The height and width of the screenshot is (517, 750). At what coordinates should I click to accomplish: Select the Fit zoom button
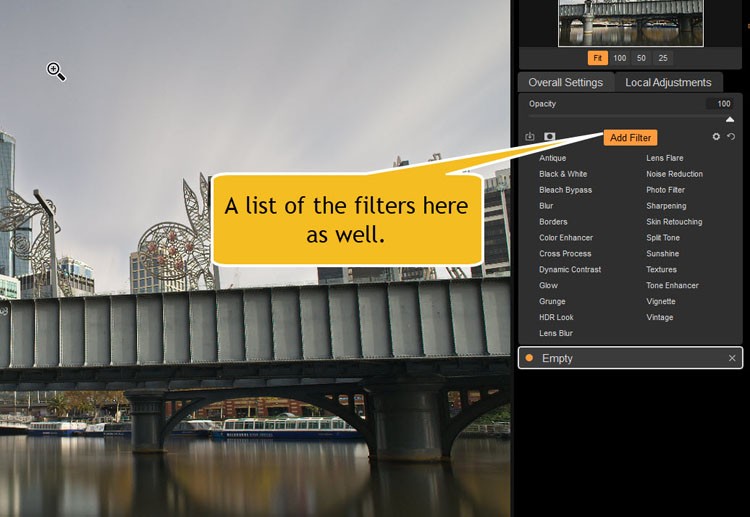coord(597,58)
